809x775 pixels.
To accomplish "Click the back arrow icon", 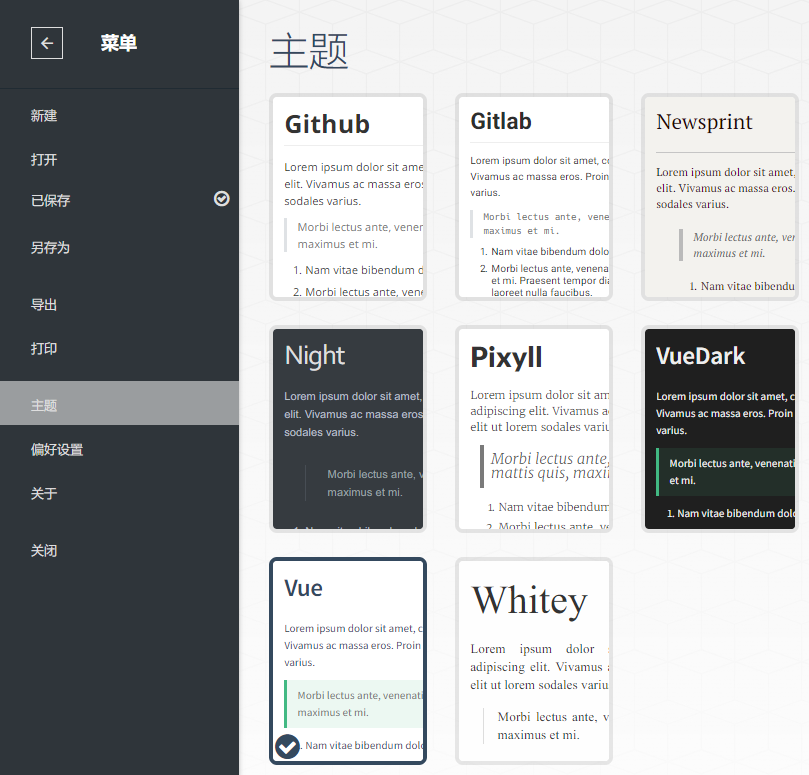I will coord(47,43).
